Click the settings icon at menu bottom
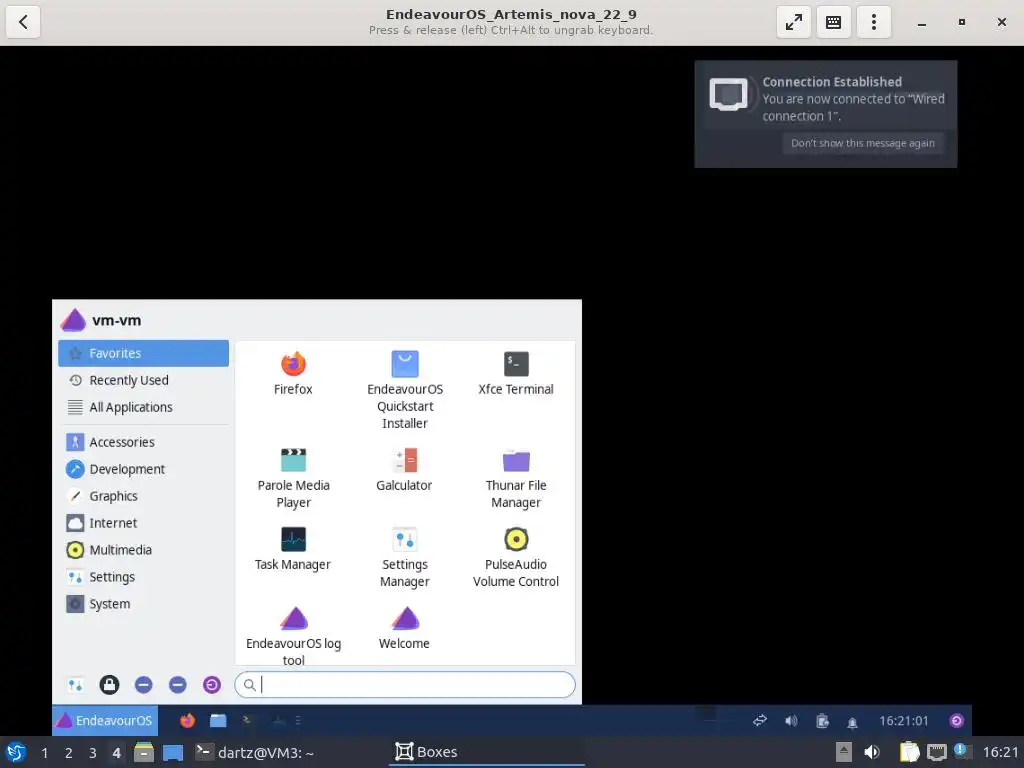The width and height of the screenshot is (1024, 768). point(75,684)
